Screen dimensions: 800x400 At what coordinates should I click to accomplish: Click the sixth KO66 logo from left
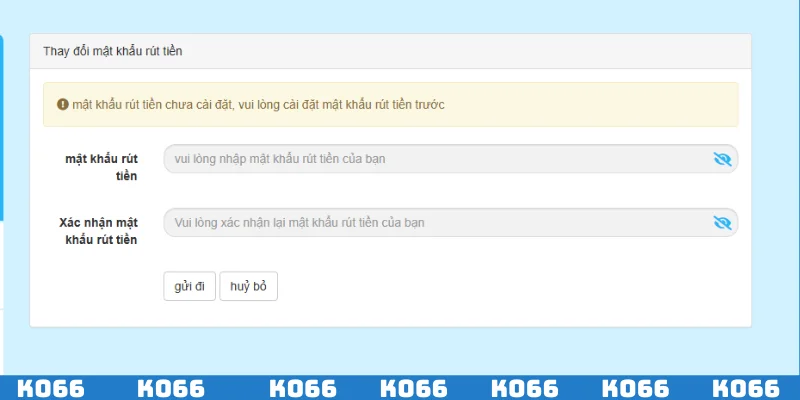tap(636, 388)
